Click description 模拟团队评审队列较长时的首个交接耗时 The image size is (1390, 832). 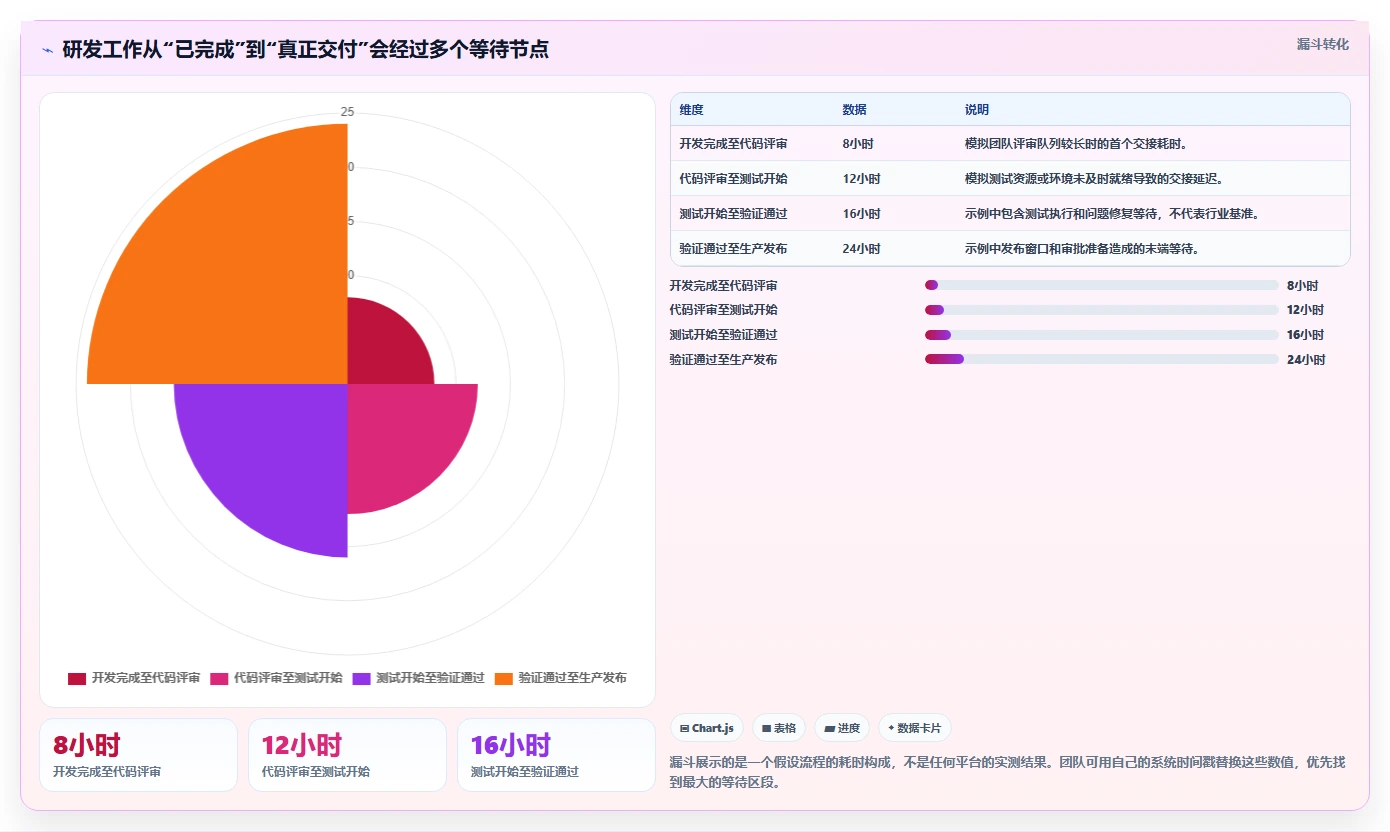point(1076,144)
